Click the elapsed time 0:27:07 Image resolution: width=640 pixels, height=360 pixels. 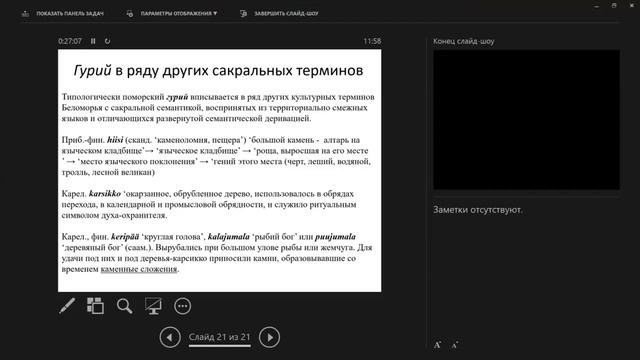(70, 41)
